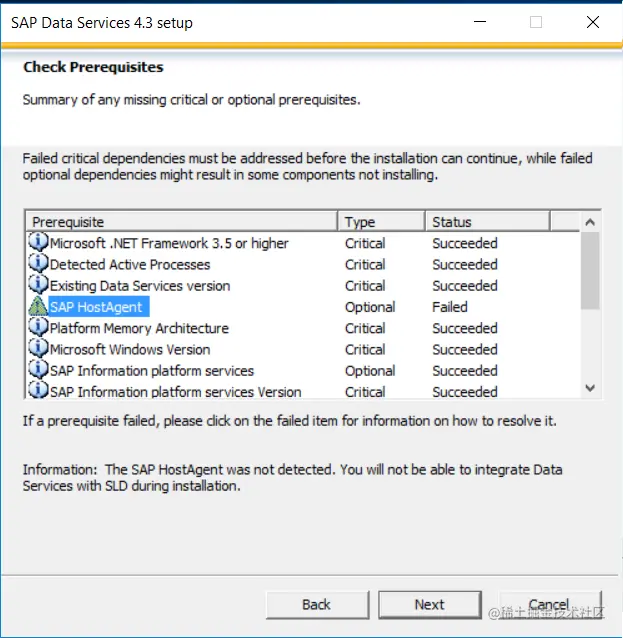This screenshot has width=623, height=638.
Task: Click warning triangle icon beside SAP HostAgent
Action: pyautogui.click(x=38, y=306)
